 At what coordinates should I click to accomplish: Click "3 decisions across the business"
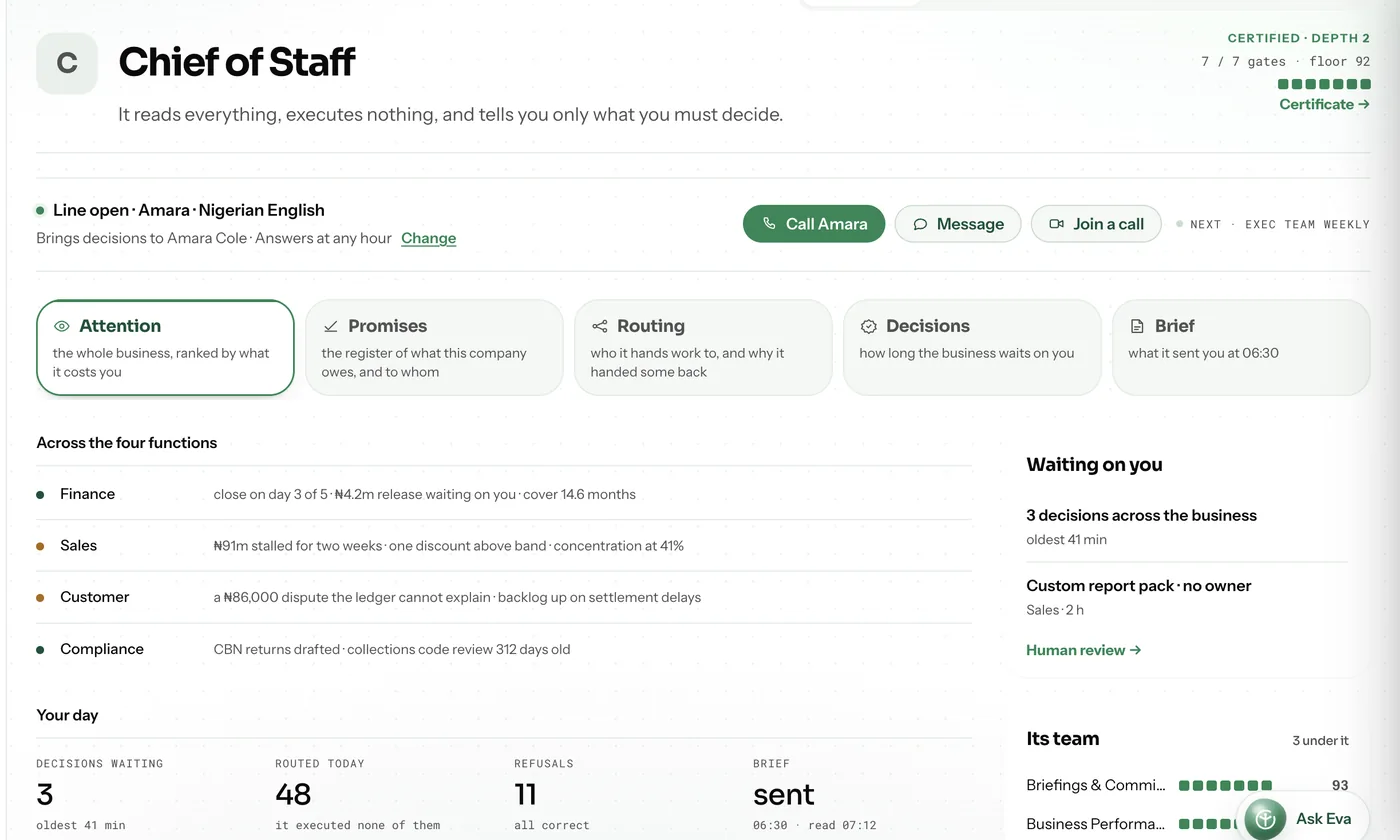[x=1141, y=516]
